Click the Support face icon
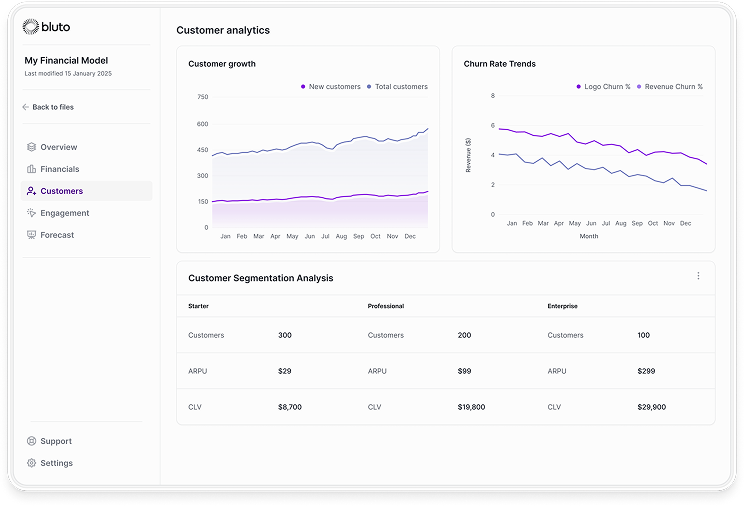The height and width of the screenshot is (506, 744). coord(32,441)
